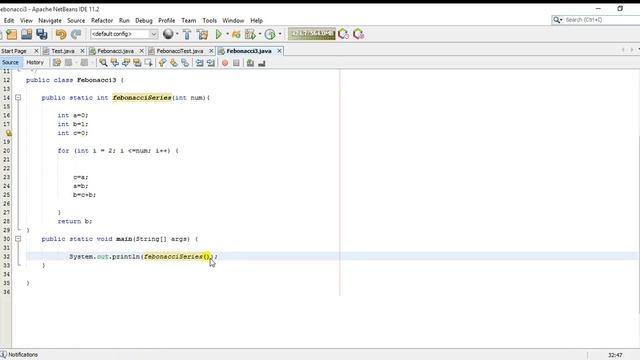Click the Find Selection magnifier icon
Screen dimensions: 640x360
103,63
